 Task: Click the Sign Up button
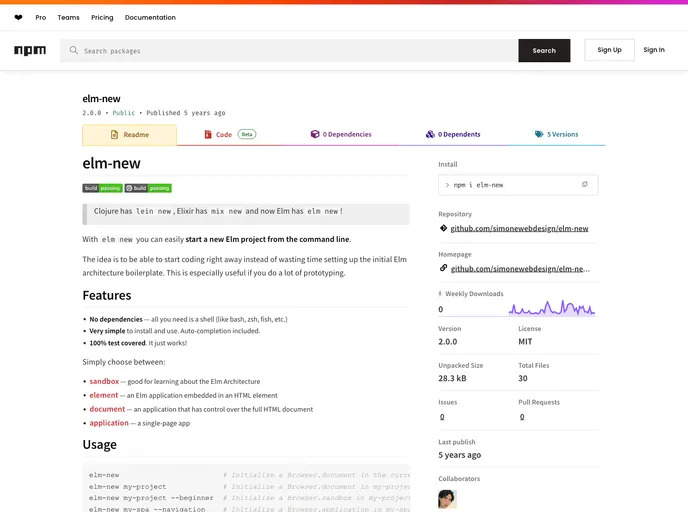pyautogui.click(x=609, y=50)
